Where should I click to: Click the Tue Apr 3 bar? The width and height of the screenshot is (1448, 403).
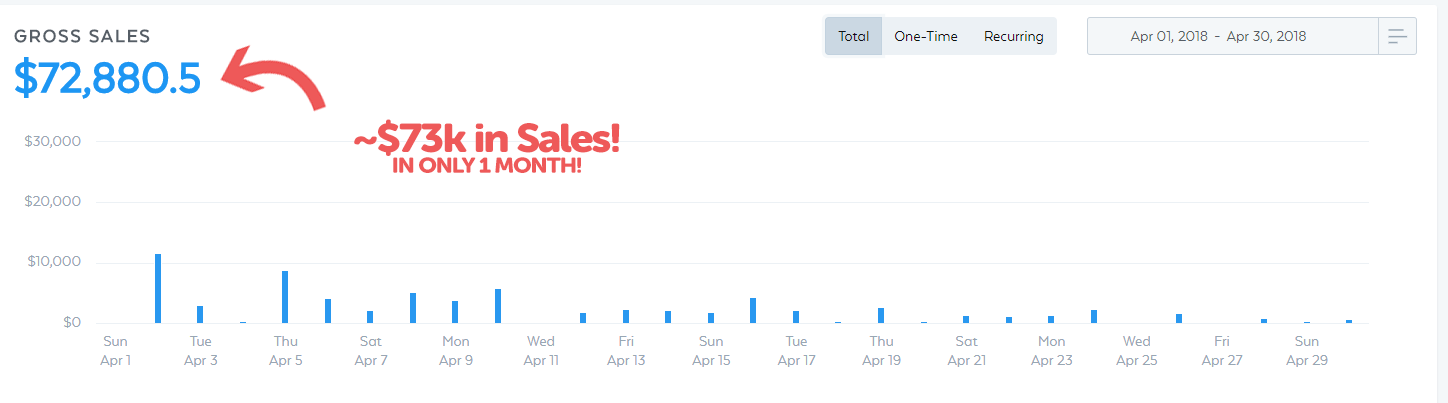click(x=200, y=314)
